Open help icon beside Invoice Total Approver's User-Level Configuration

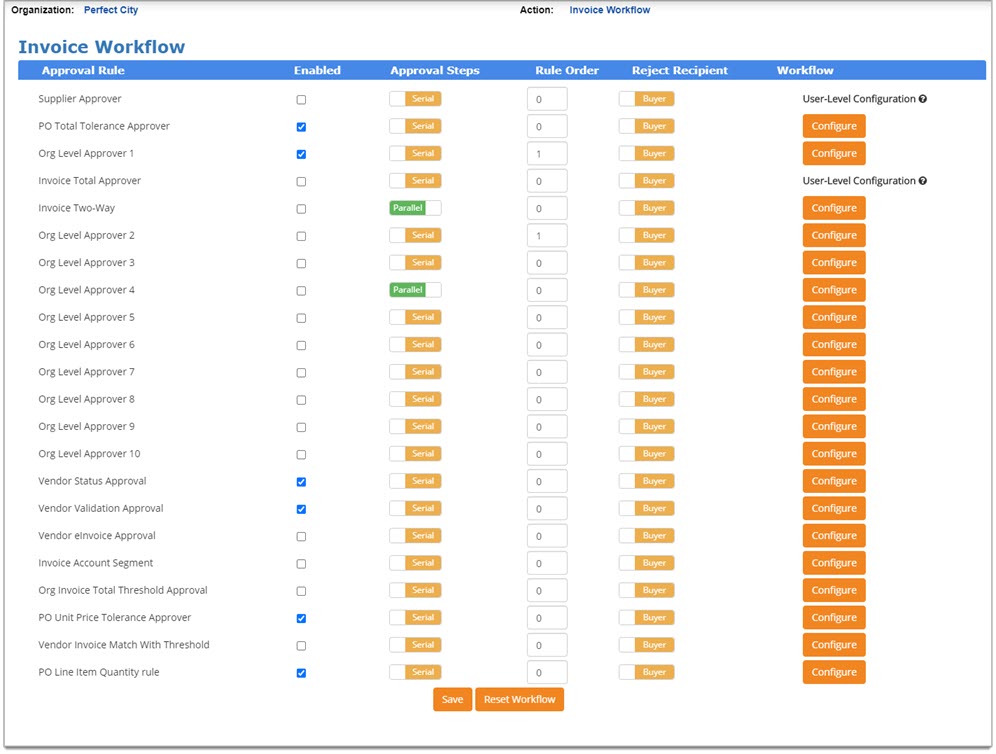click(921, 181)
